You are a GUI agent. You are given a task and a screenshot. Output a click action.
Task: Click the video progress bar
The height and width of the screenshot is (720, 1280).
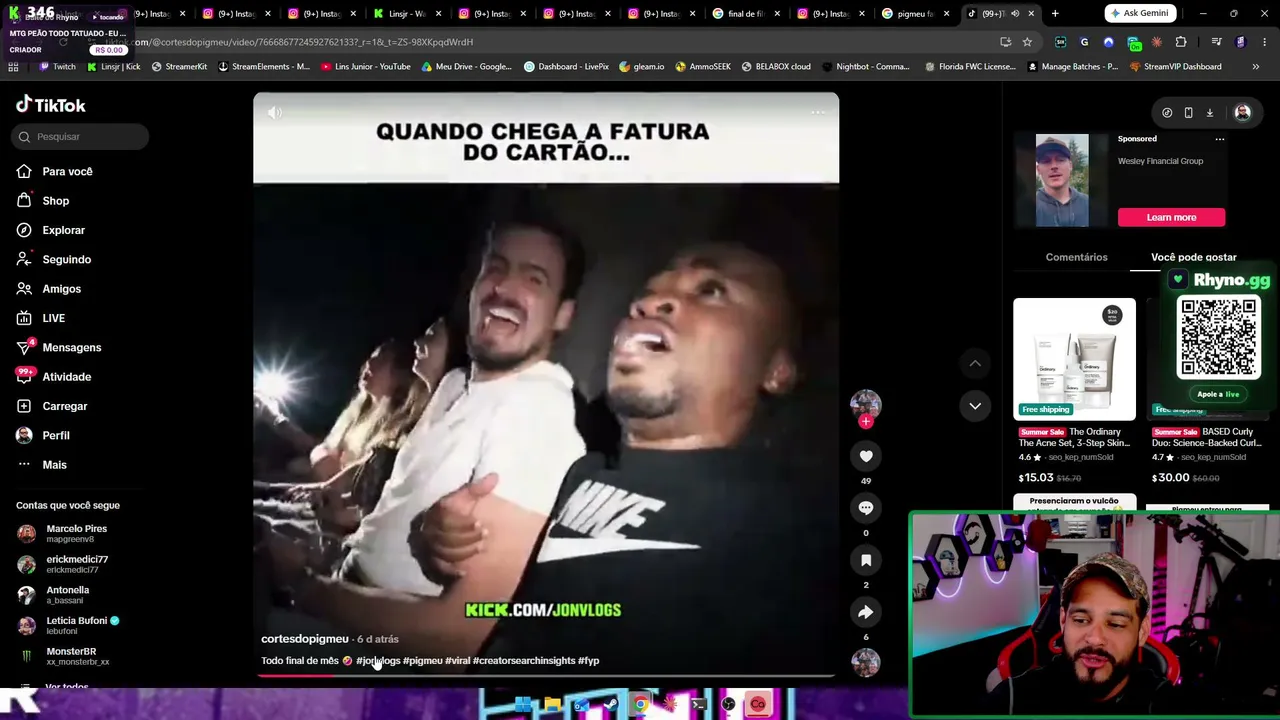click(546, 675)
